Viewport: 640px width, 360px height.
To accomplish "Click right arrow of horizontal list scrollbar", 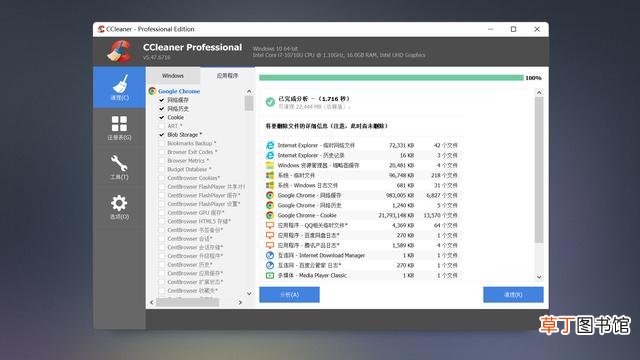I will point(240,302).
